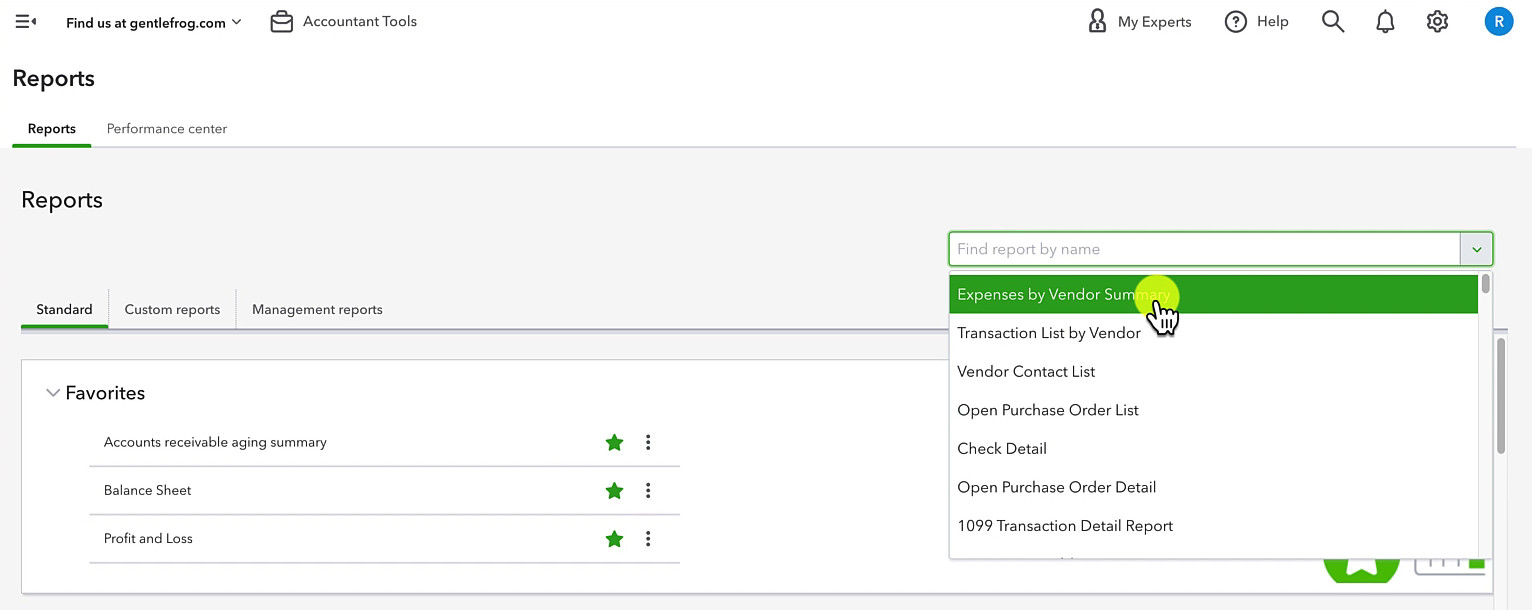This screenshot has height=610, width=1532.
Task: Choose Open Purchase Order List
Action: [x=1213, y=410]
